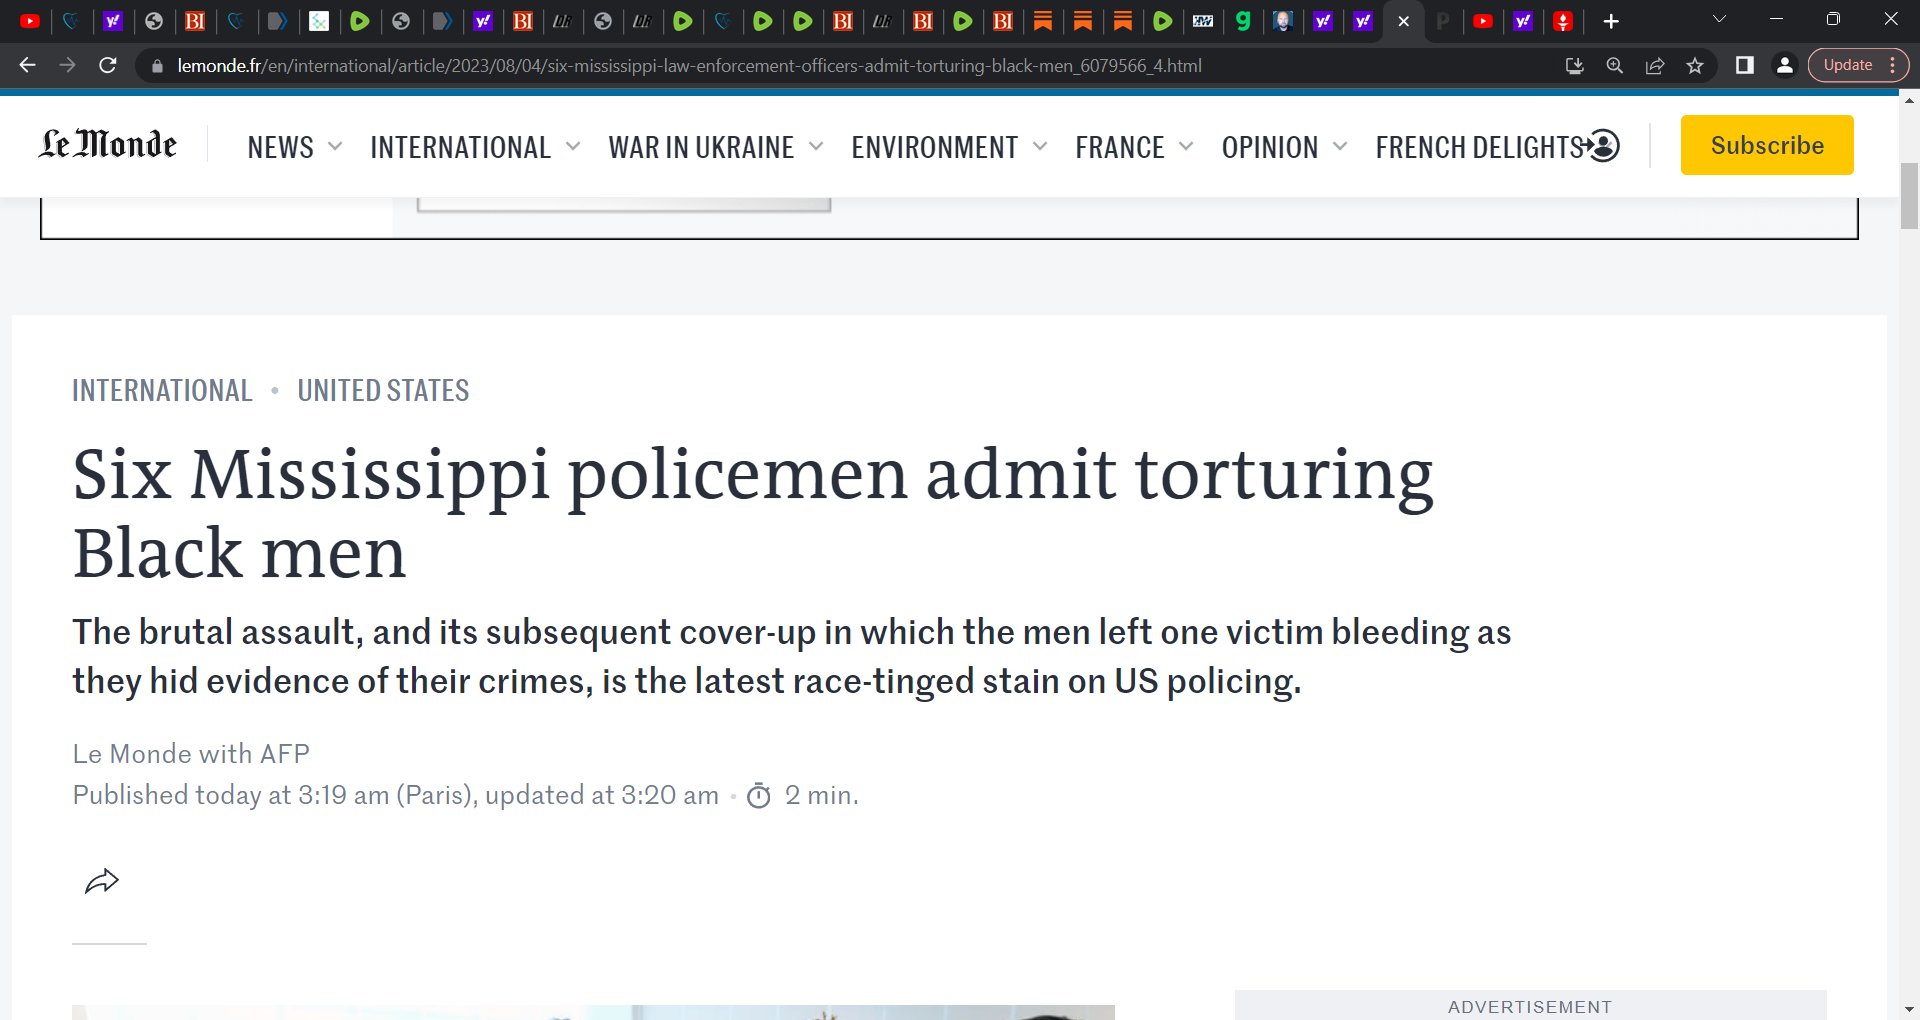Close the current Le Monde tab
Image resolution: width=1920 pixels, height=1020 pixels.
1404,21
